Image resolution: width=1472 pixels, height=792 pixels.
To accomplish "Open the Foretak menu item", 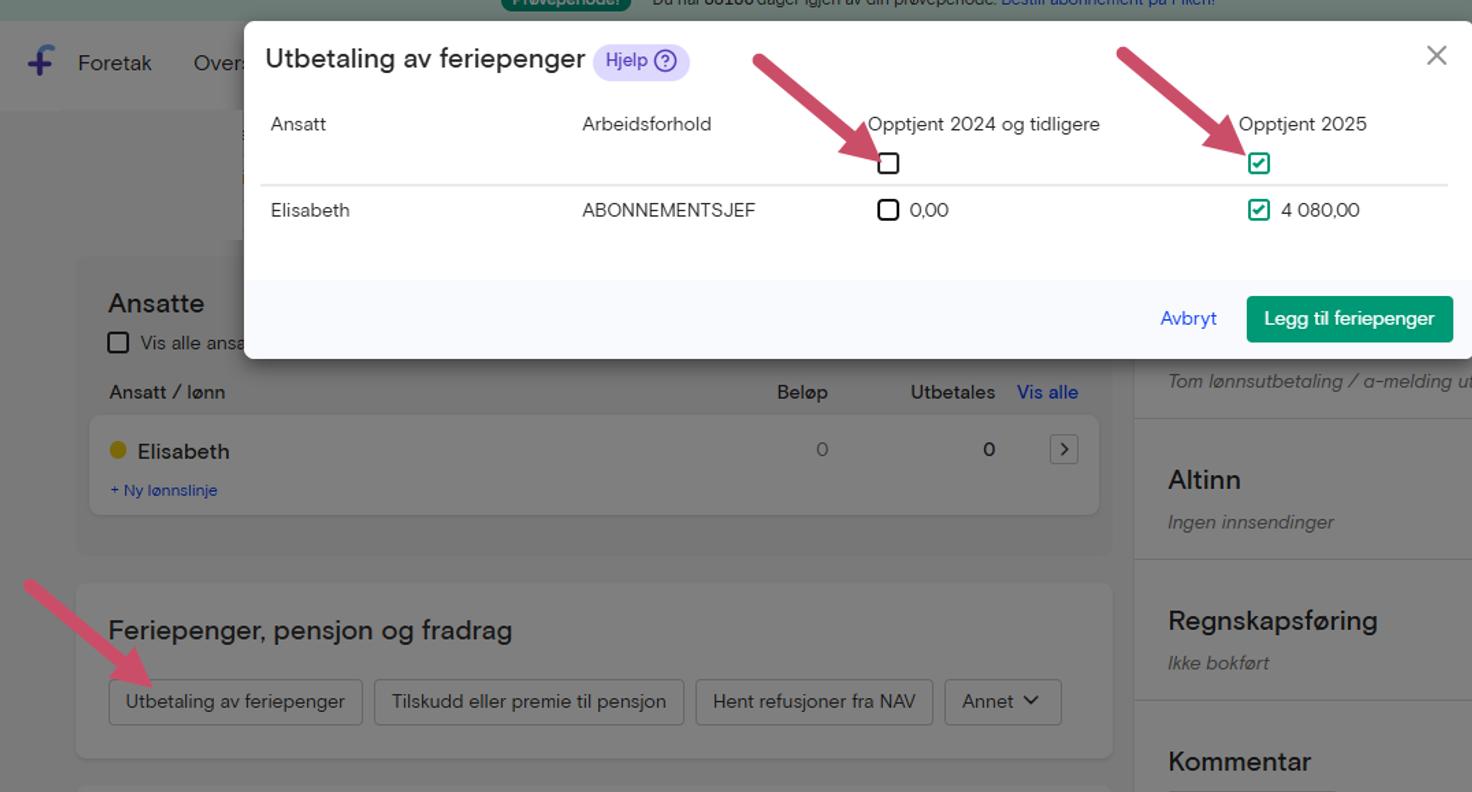I will point(115,63).
